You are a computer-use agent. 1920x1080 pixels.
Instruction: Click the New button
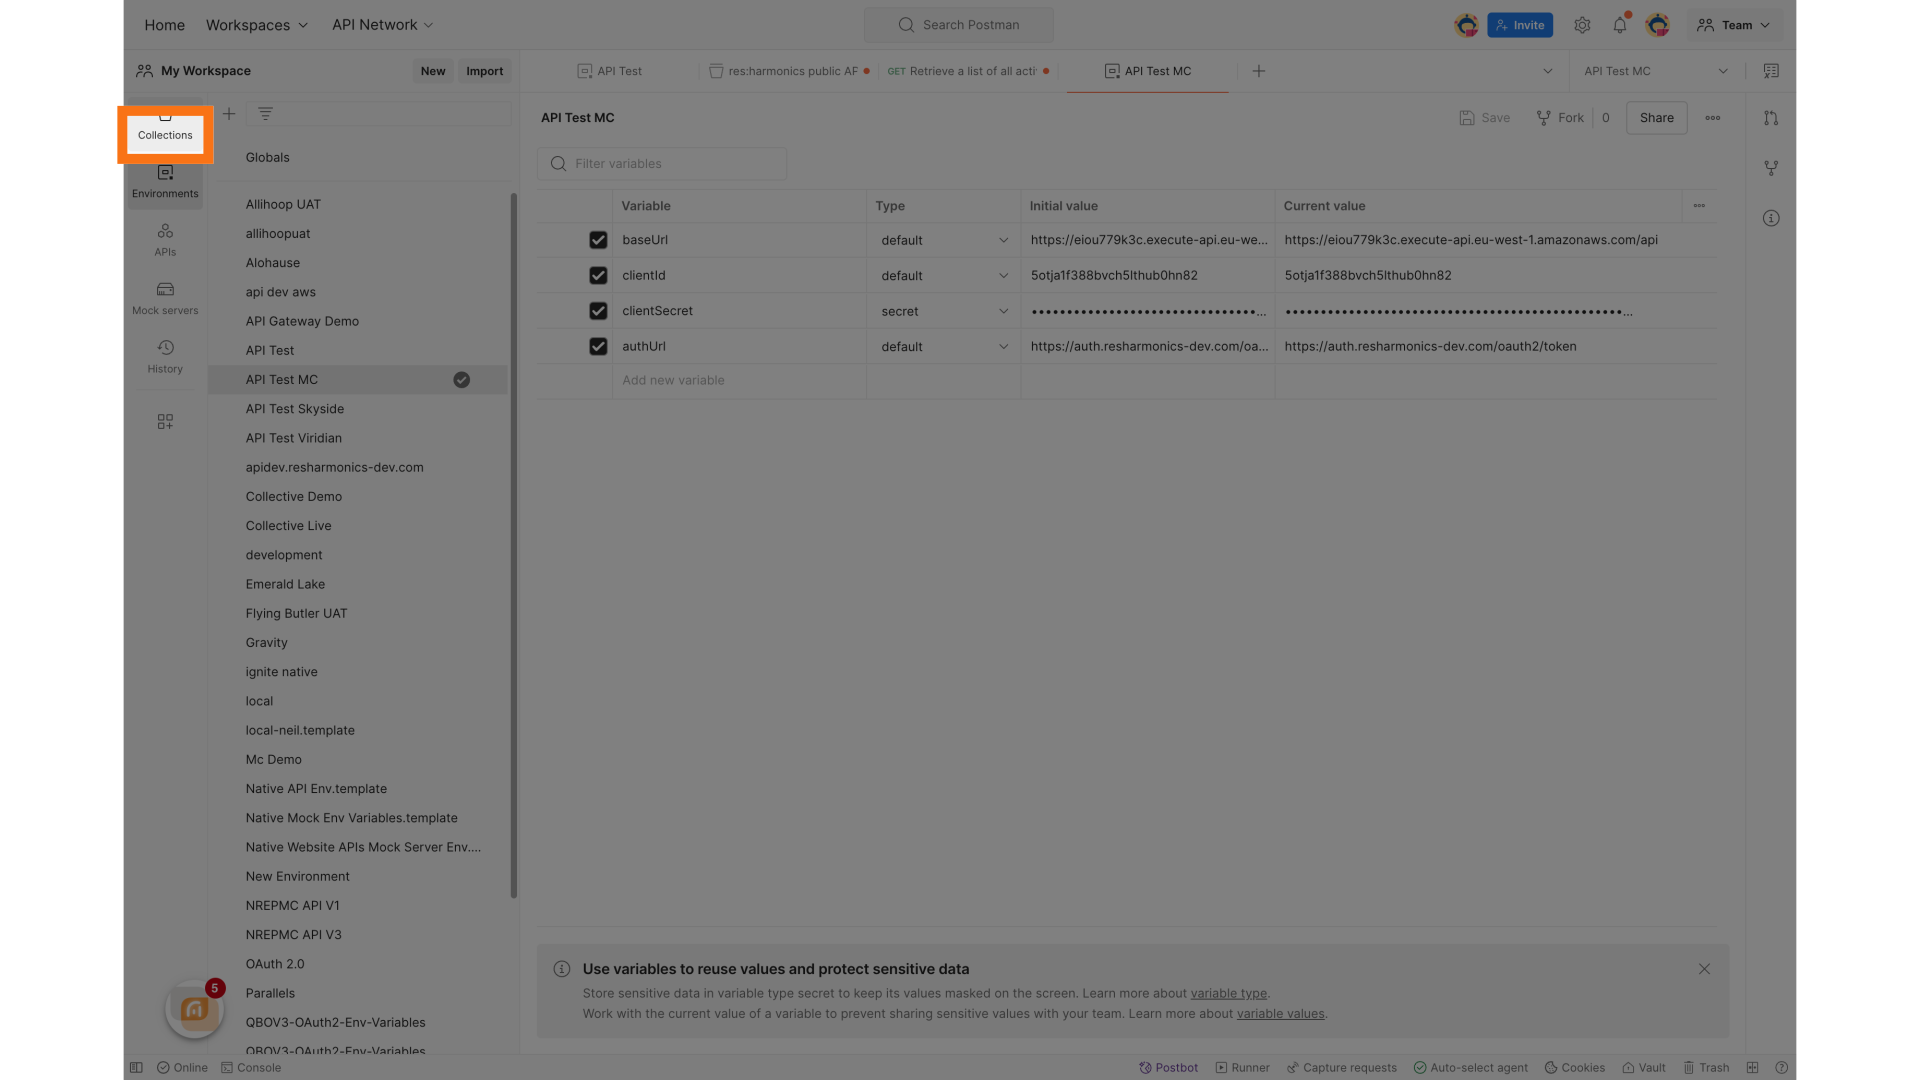(x=433, y=71)
